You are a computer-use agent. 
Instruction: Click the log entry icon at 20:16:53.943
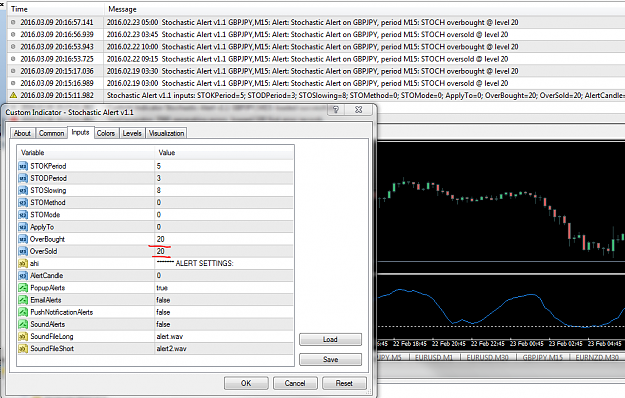[13, 47]
